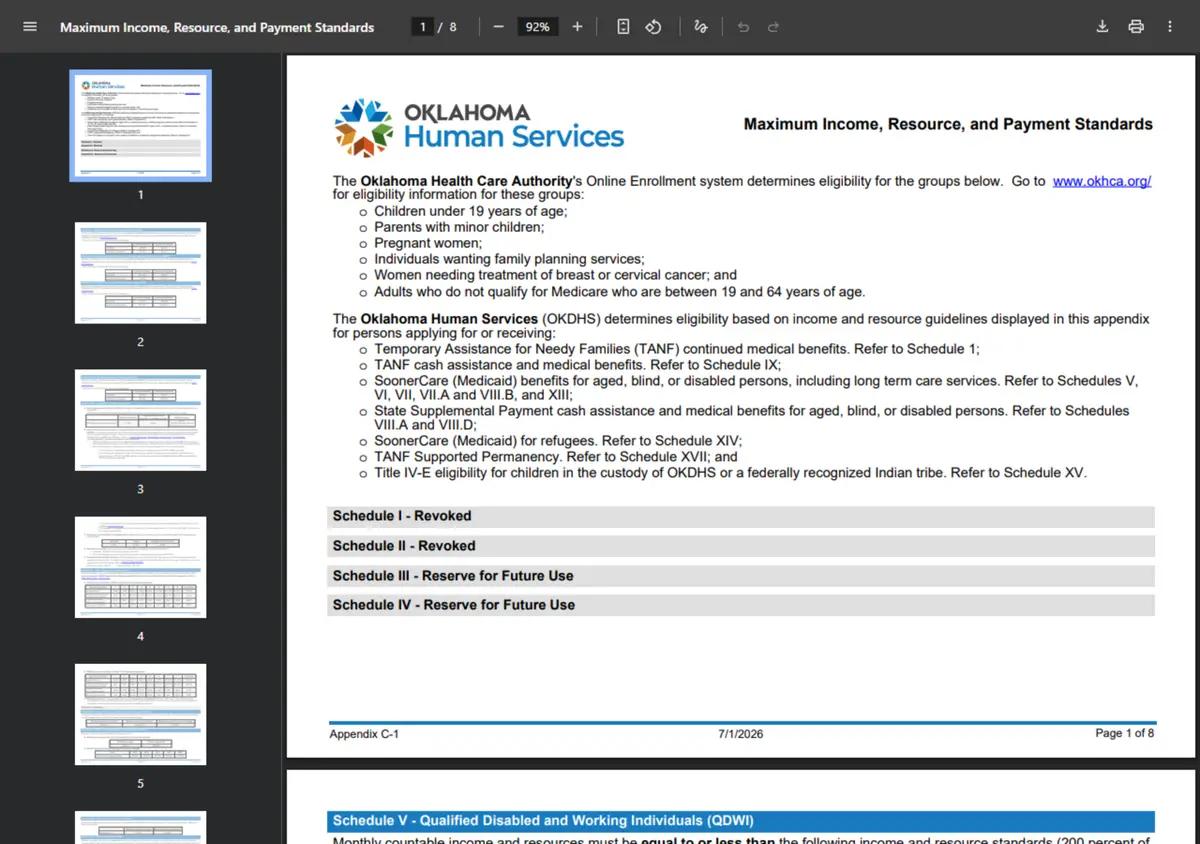Click the document title in toolbar
The width and height of the screenshot is (1200, 844).
[x=217, y=27]
